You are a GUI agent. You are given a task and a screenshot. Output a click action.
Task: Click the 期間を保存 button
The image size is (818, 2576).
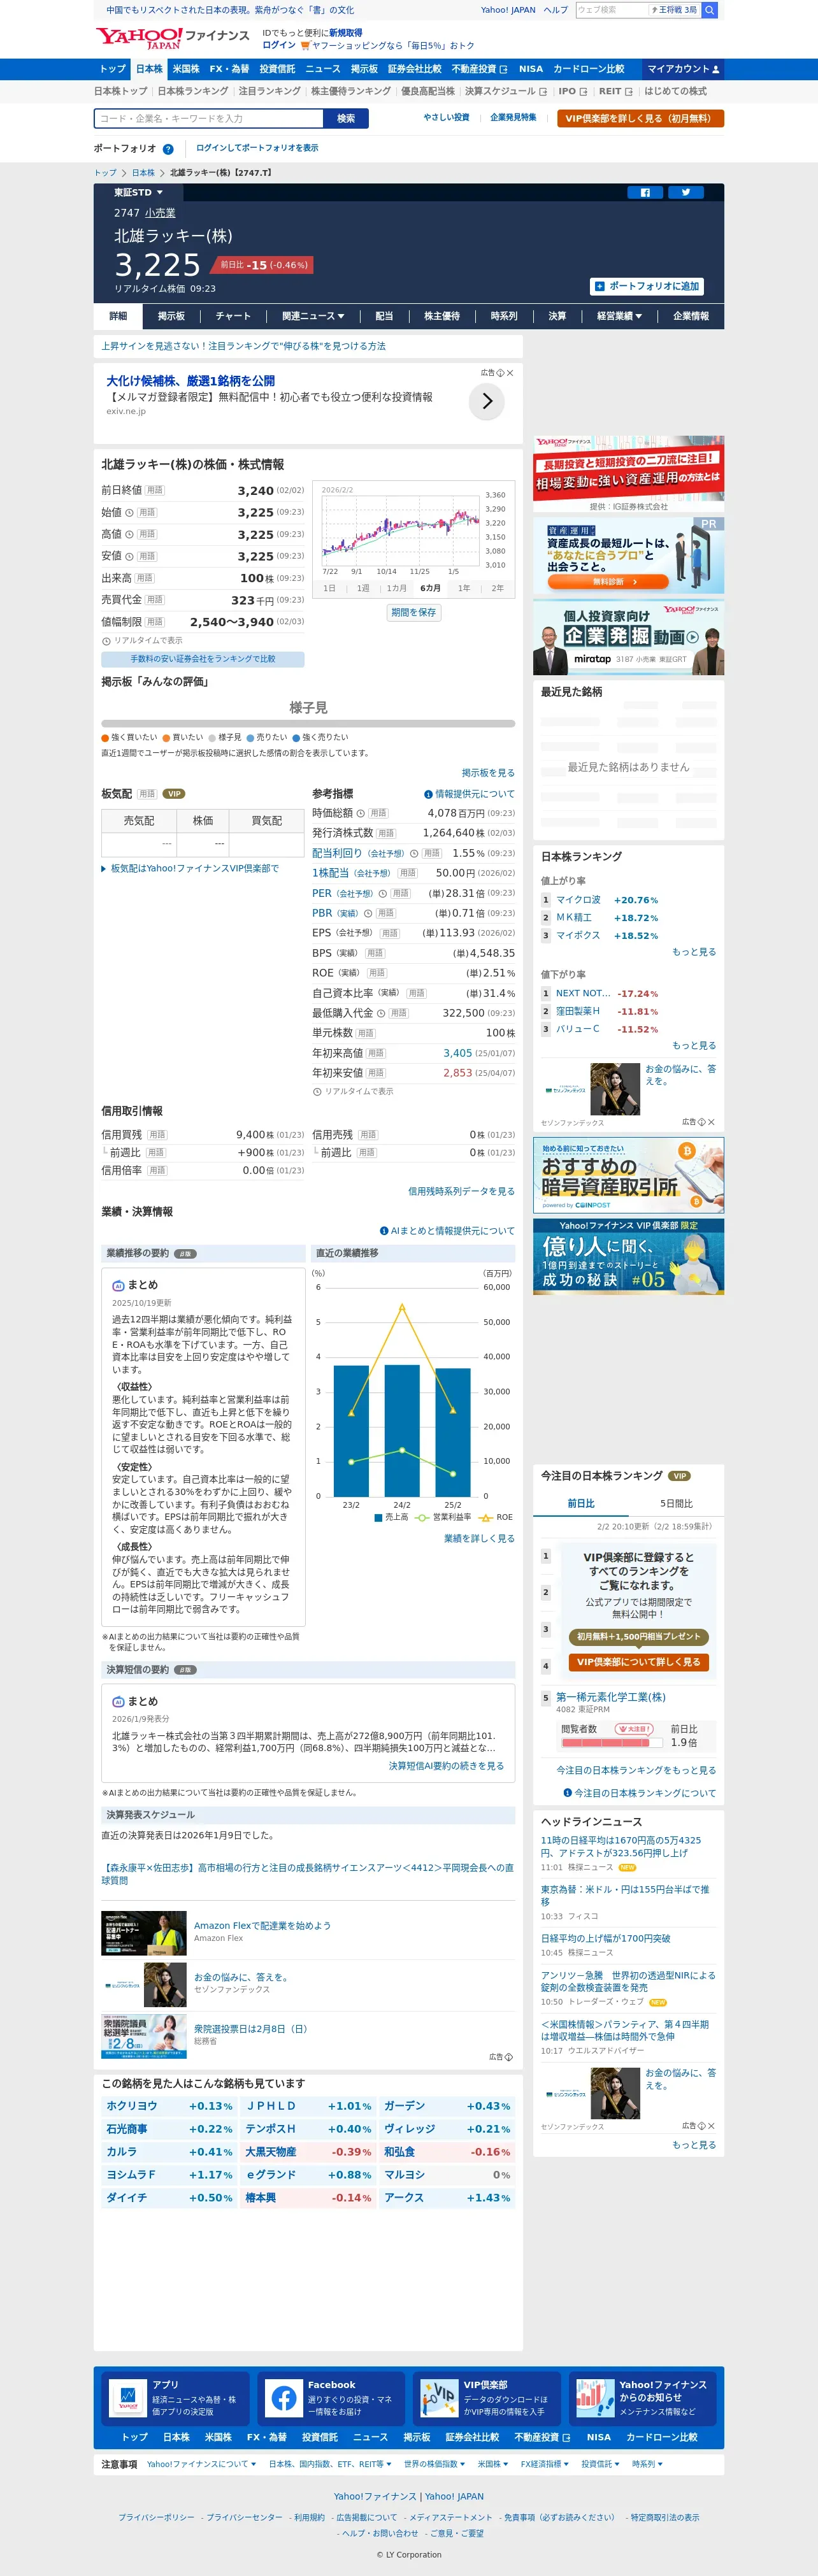(x=414, y=612)
